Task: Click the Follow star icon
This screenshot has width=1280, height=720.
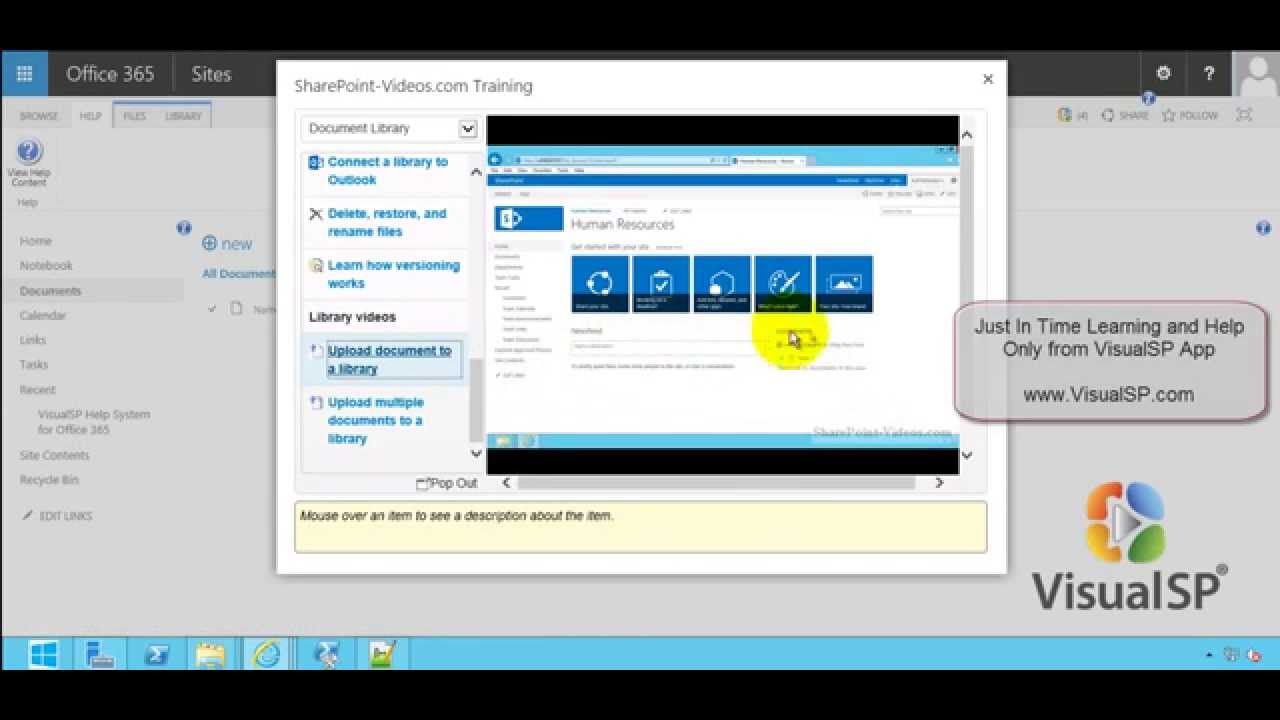Action: pos(1168,115)
